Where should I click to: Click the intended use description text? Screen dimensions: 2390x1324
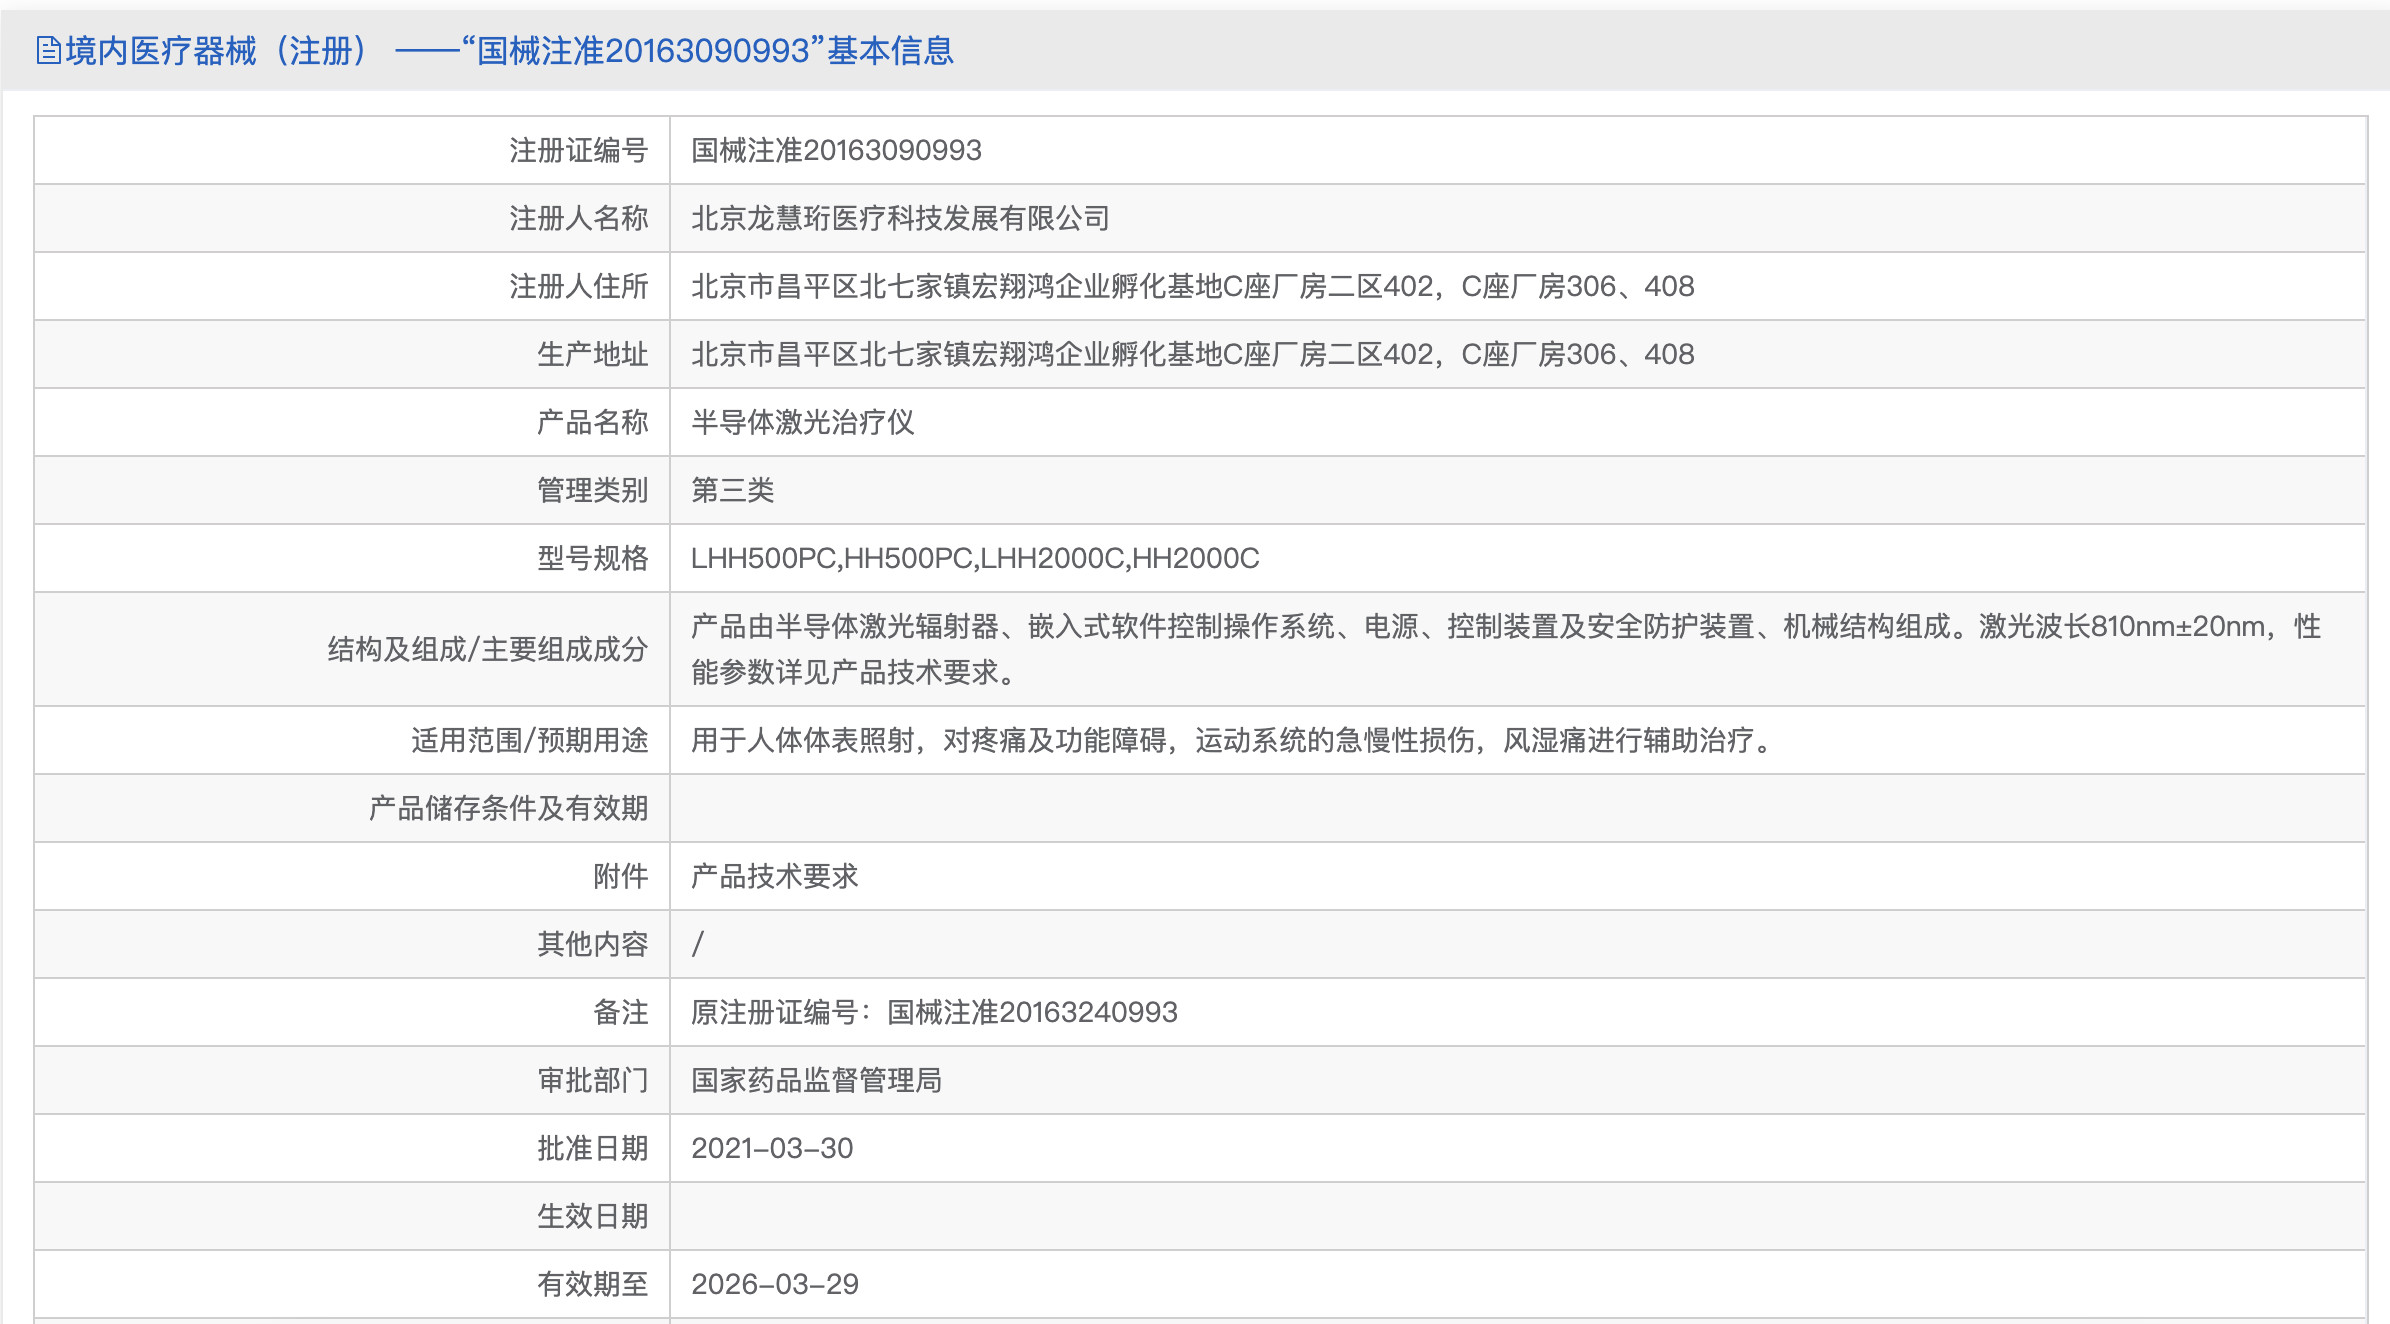click(1232, 740)
